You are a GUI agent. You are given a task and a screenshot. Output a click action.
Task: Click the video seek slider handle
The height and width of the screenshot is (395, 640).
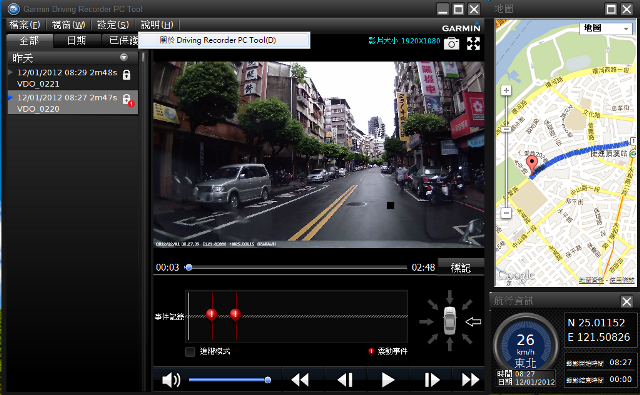189,268
